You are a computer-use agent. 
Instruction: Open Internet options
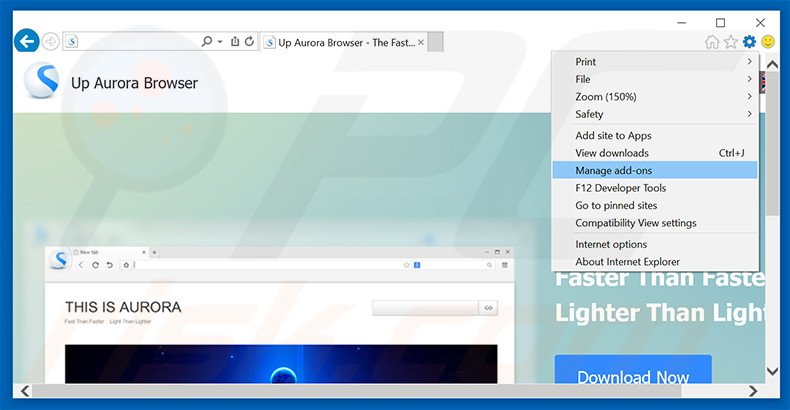pos(655,244)
